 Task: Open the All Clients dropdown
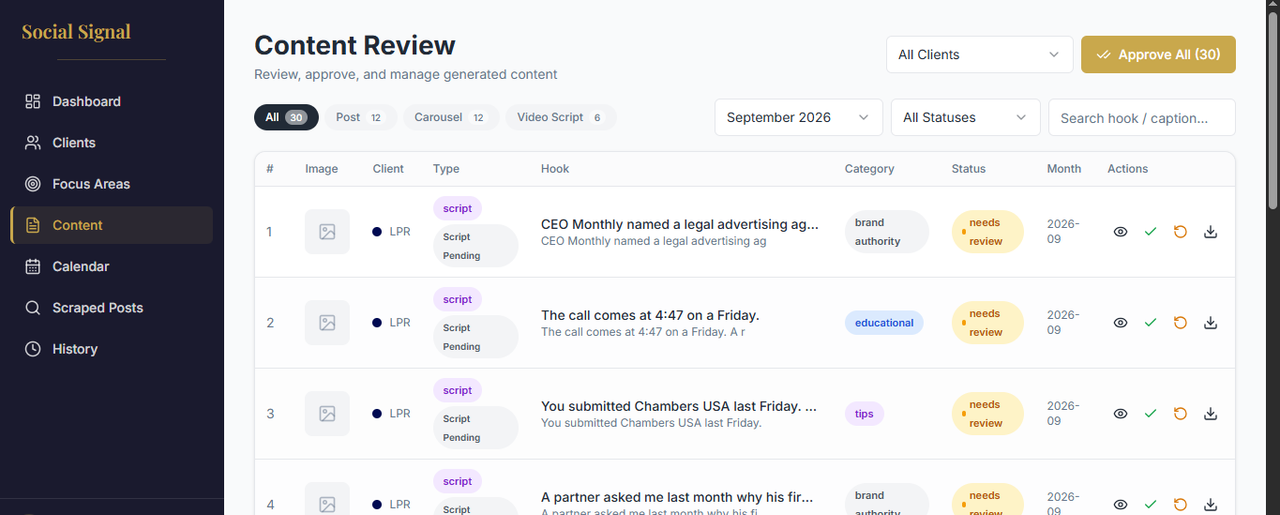[x=979, y=55]
